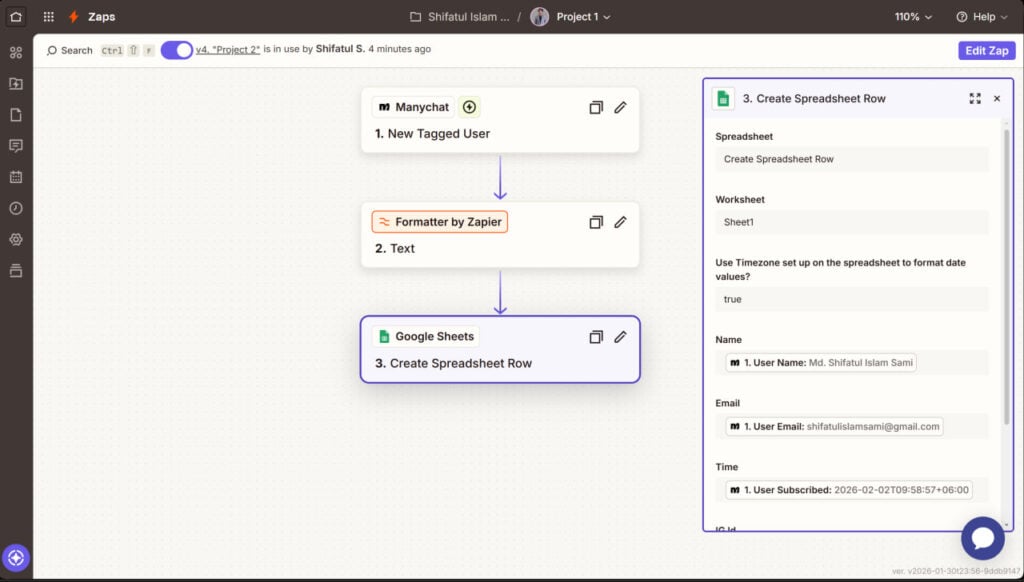Duplicate the Formatter by Zapier step
This screenshot has height=582, width=1024.
[x=596, y=222]
